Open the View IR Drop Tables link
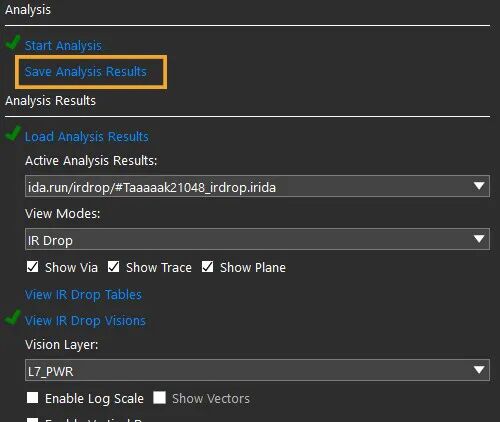Image resolution: width=500 pixels, height=422 pixels. (83, 295)
